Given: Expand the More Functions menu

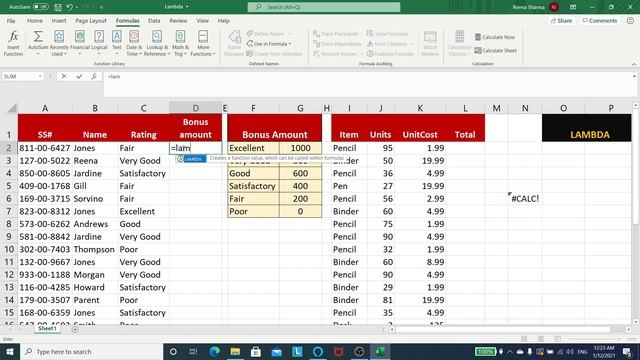Looking at the screenshot, I should coord(203,43).
